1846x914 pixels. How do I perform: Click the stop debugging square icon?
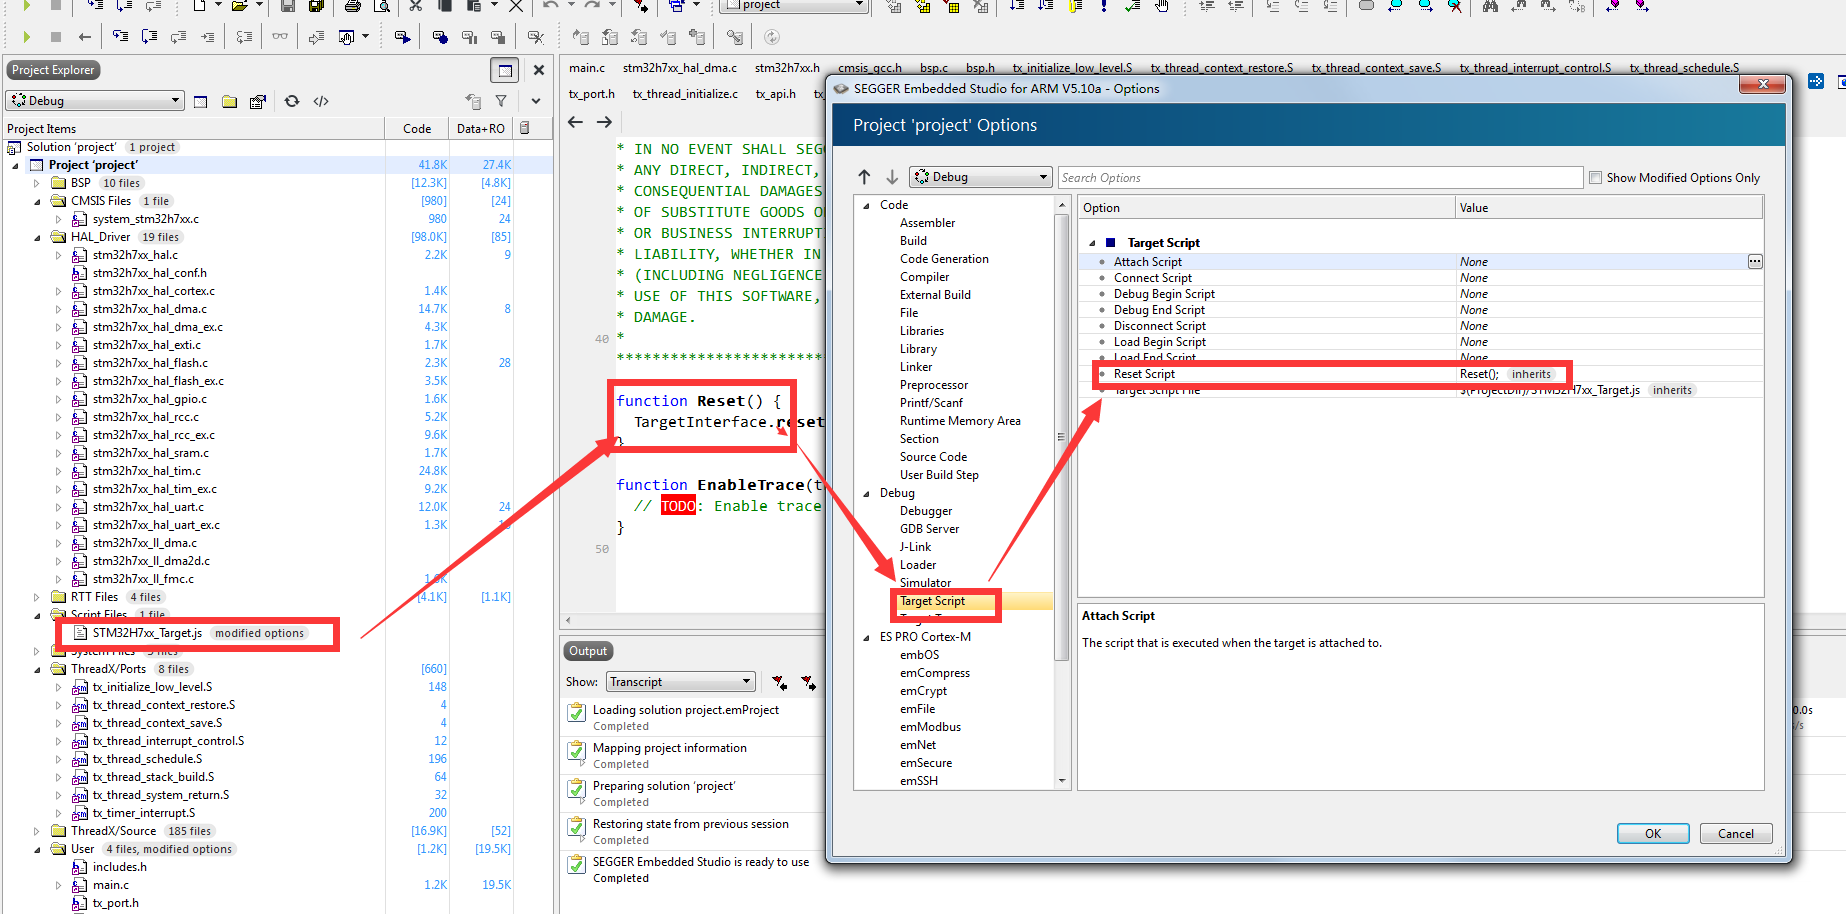pos(56,37)
